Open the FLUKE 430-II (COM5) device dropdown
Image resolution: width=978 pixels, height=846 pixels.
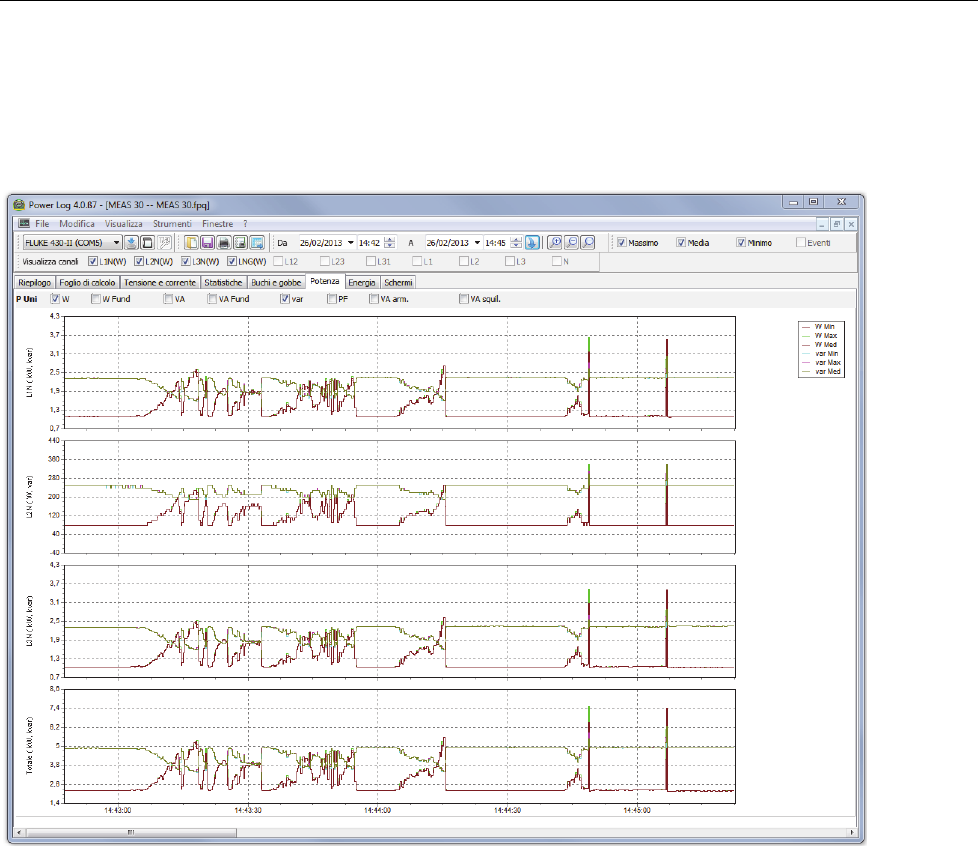pyautogui.click(x=116, y=242)
